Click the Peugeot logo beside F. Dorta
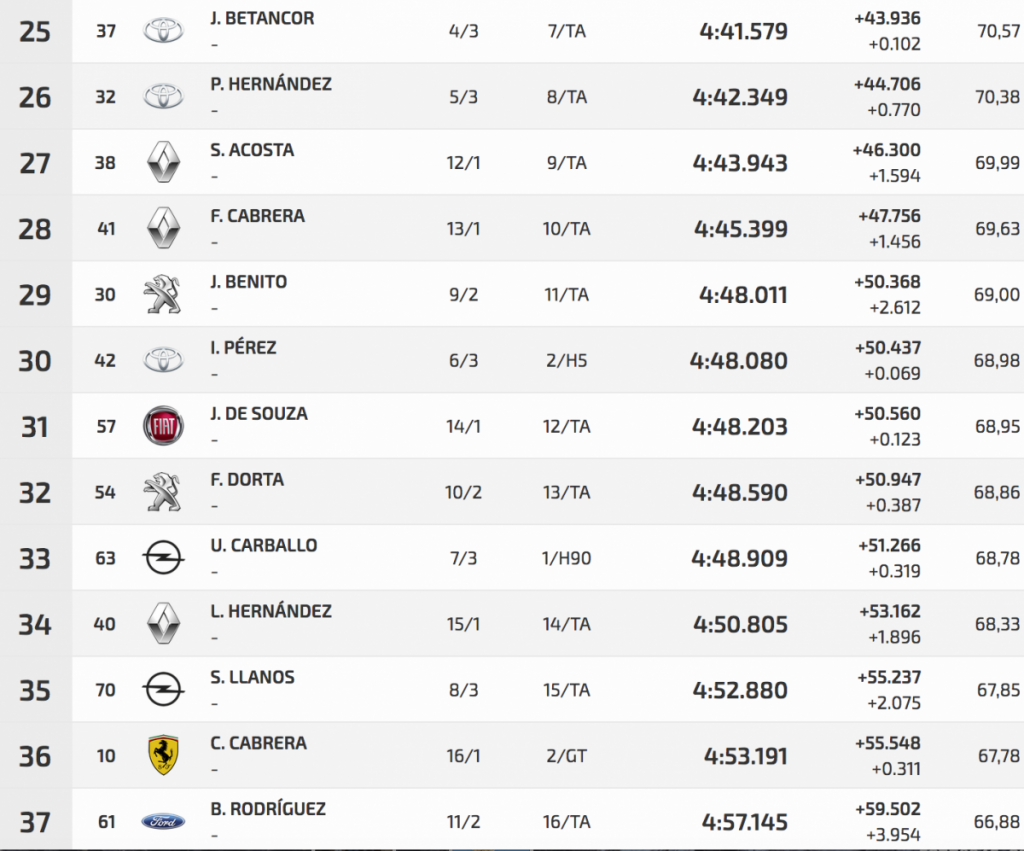Image resolution: width=1024 pixels, height=851 pixels. tap(163, 492)
